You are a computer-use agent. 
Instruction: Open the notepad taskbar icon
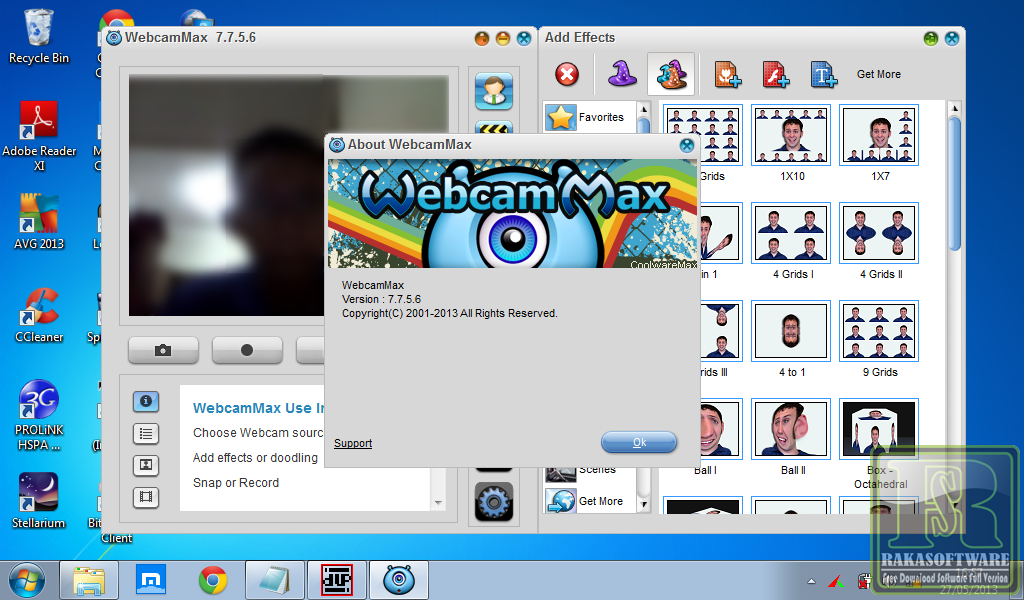pos(274,580)
